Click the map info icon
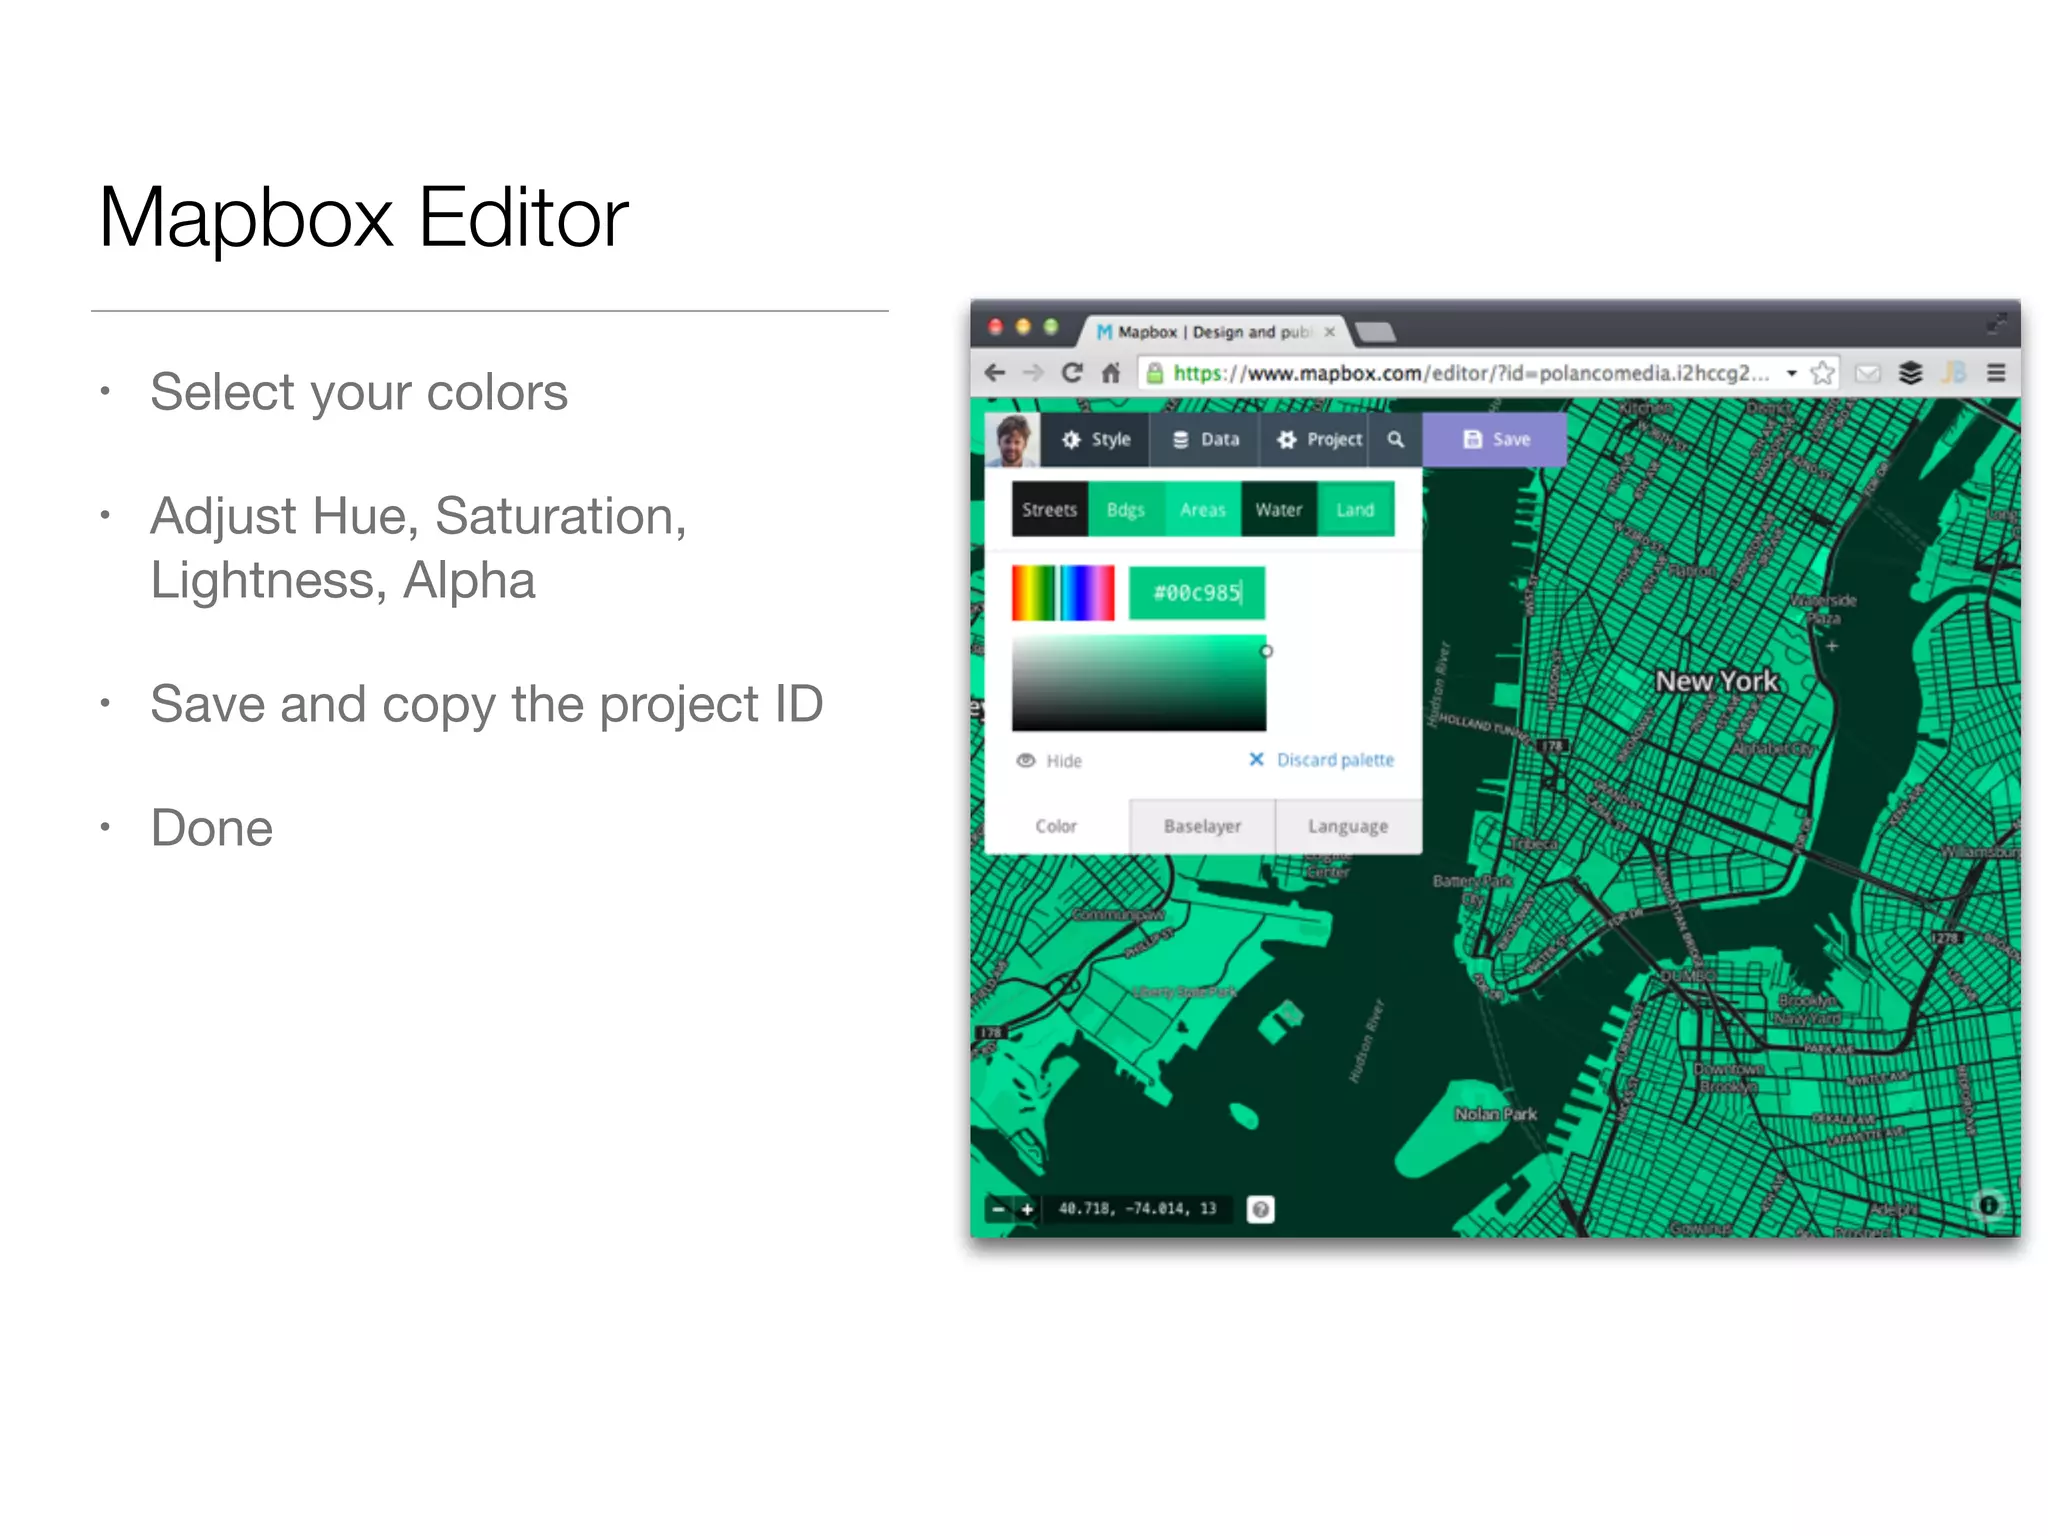 click(1989, 1205)
